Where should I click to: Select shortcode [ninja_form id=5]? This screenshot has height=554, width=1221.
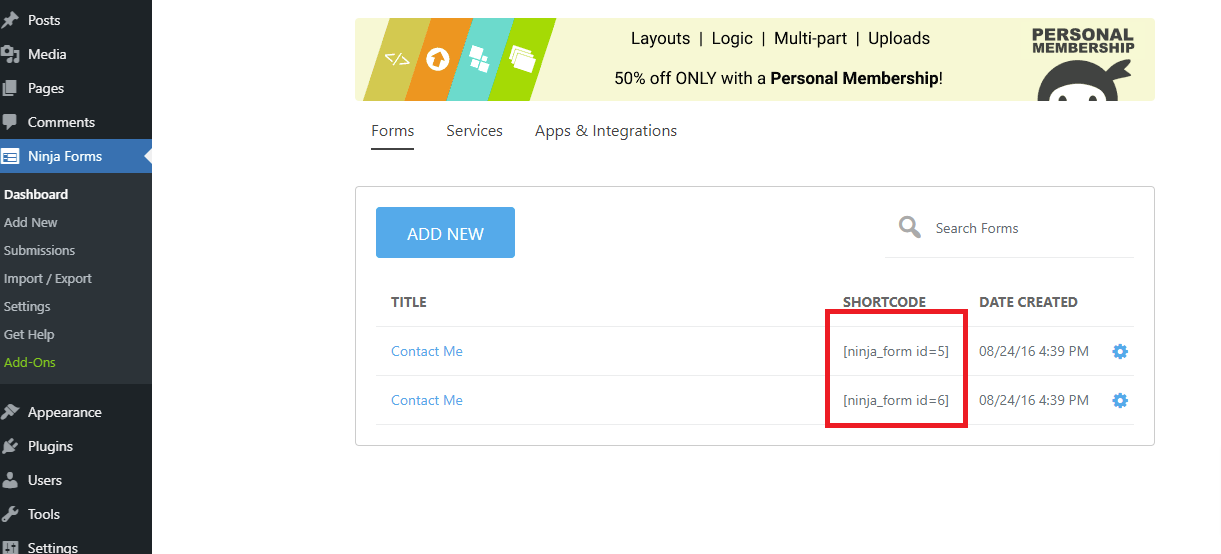tap(896, 351)
